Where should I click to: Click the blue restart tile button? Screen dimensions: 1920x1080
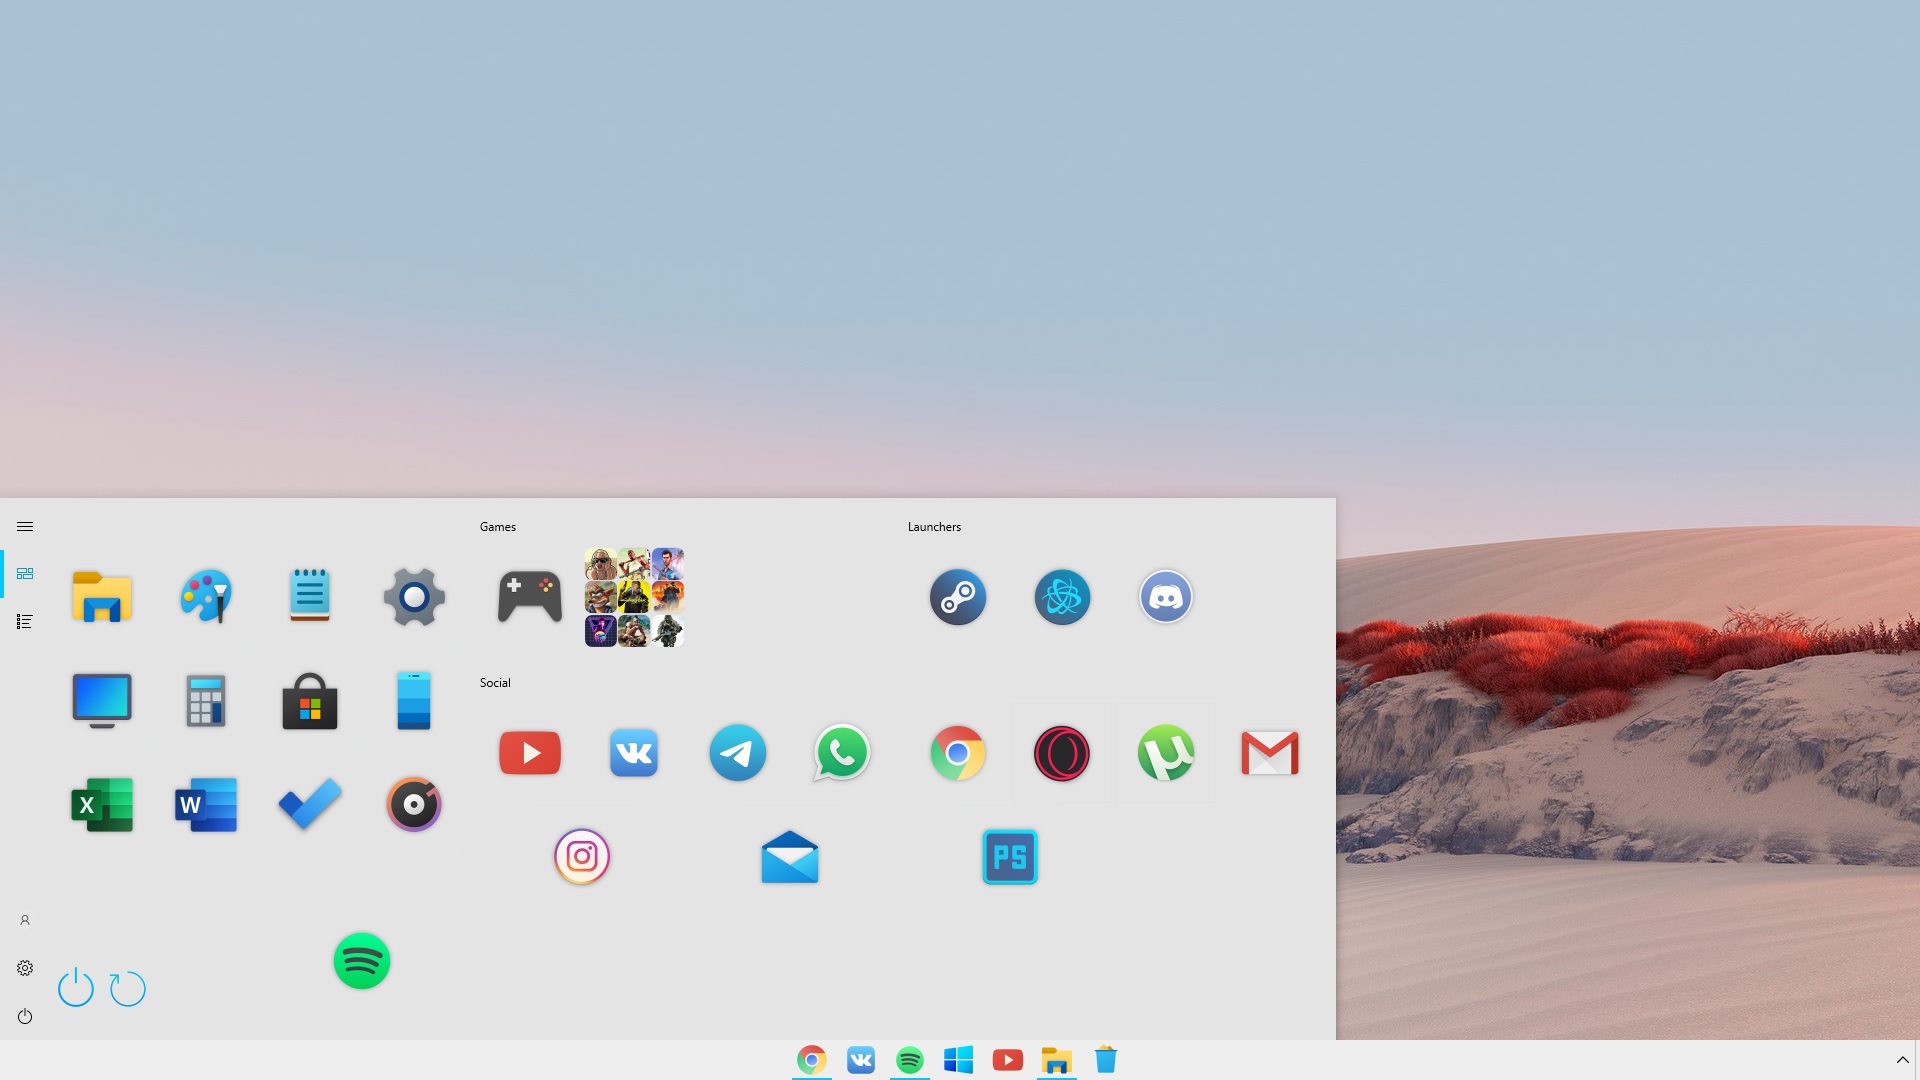(x=127, y=989)
